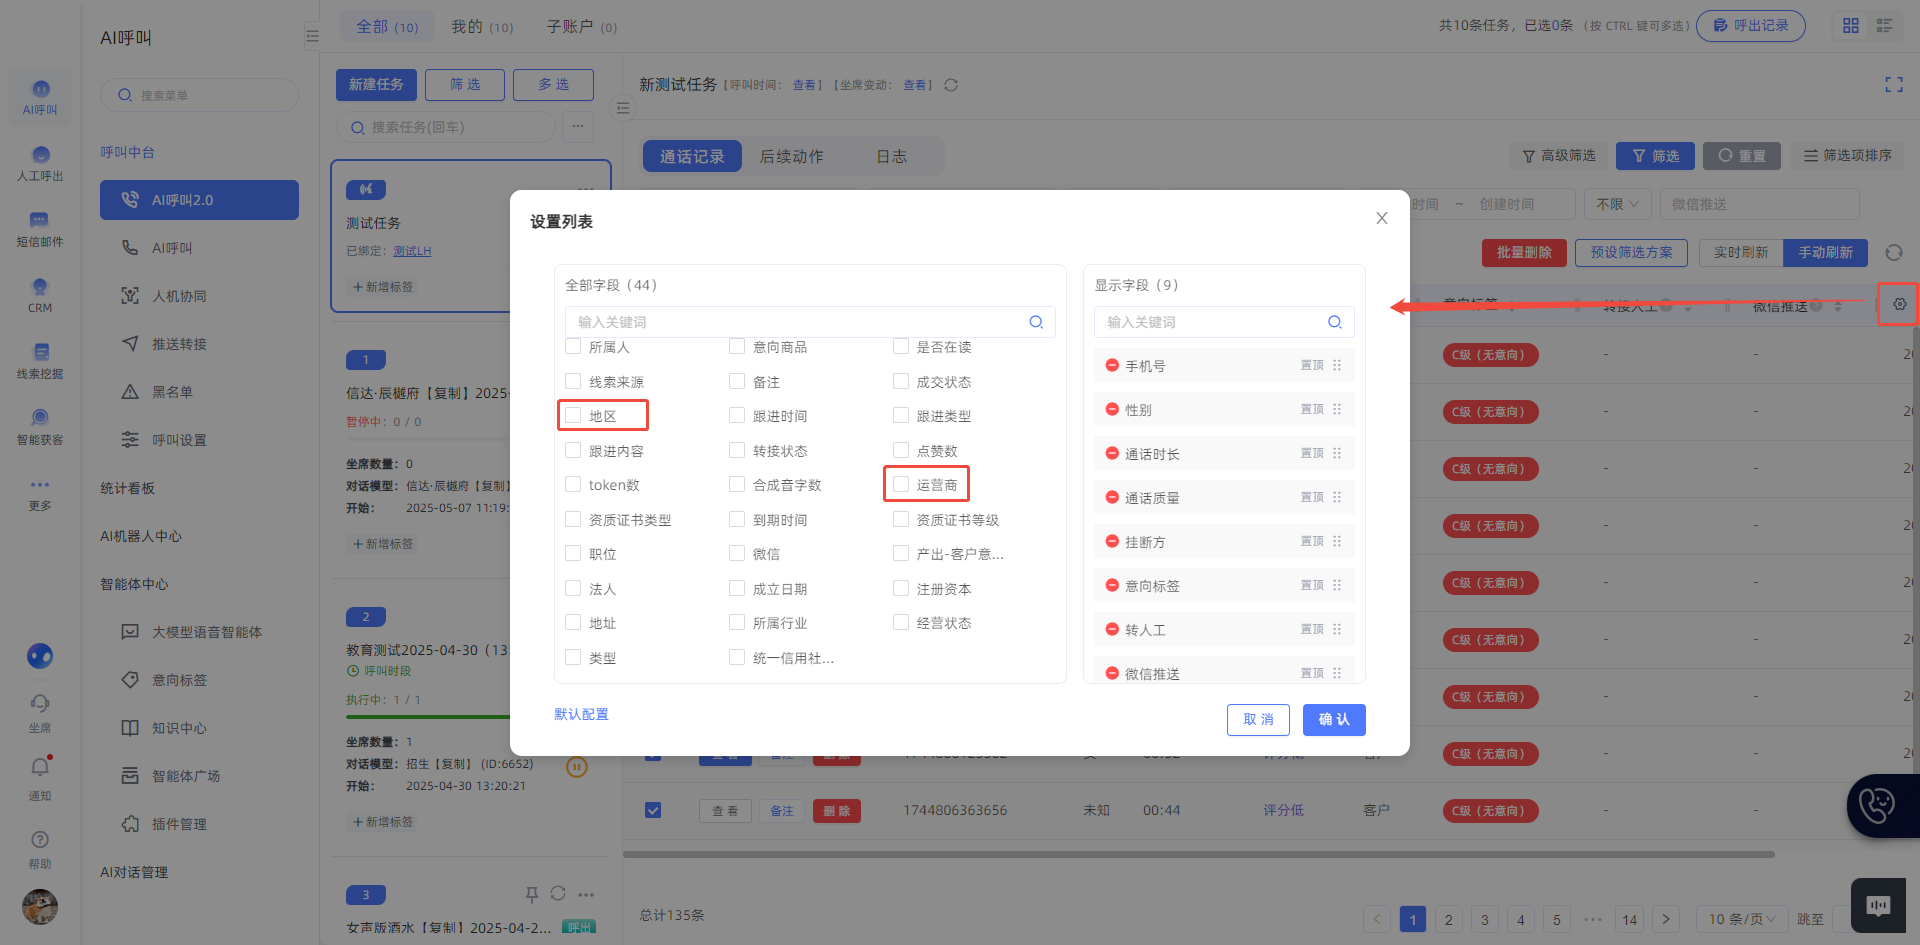Go to page 3 in pagination

tap(1485, 919)
